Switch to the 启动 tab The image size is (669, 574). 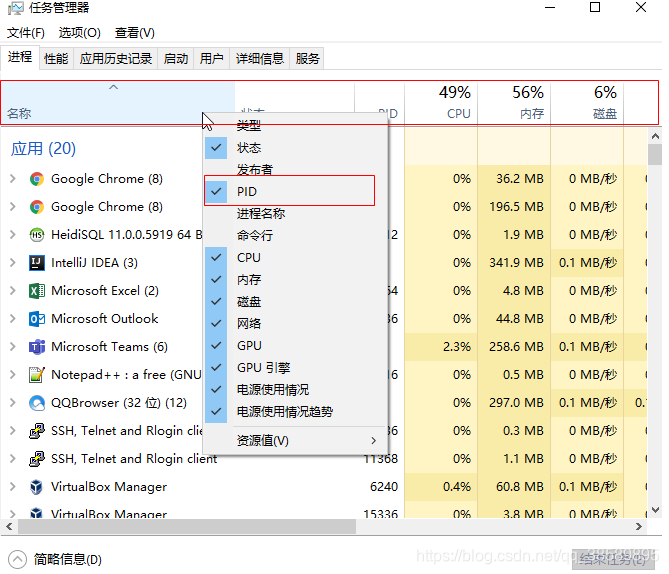[x=176, y=58]
